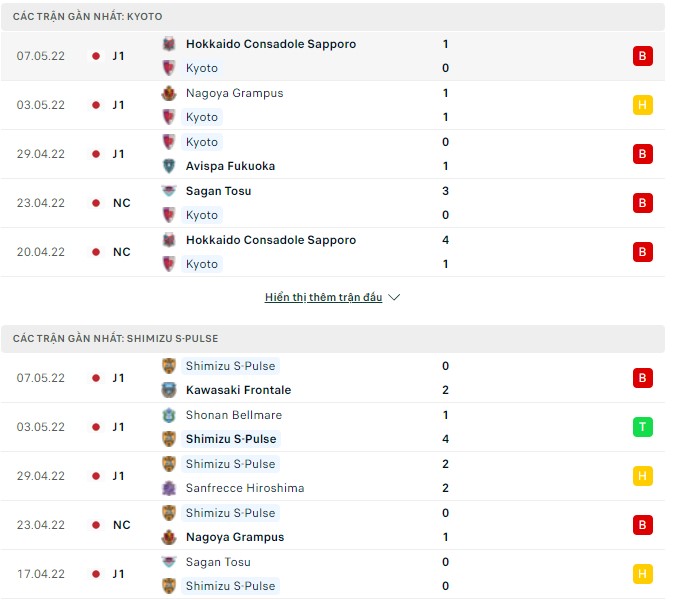Click green T badge for Shonan Bellmare match
This screenshot has height=600, width=673.
[643, 427]
